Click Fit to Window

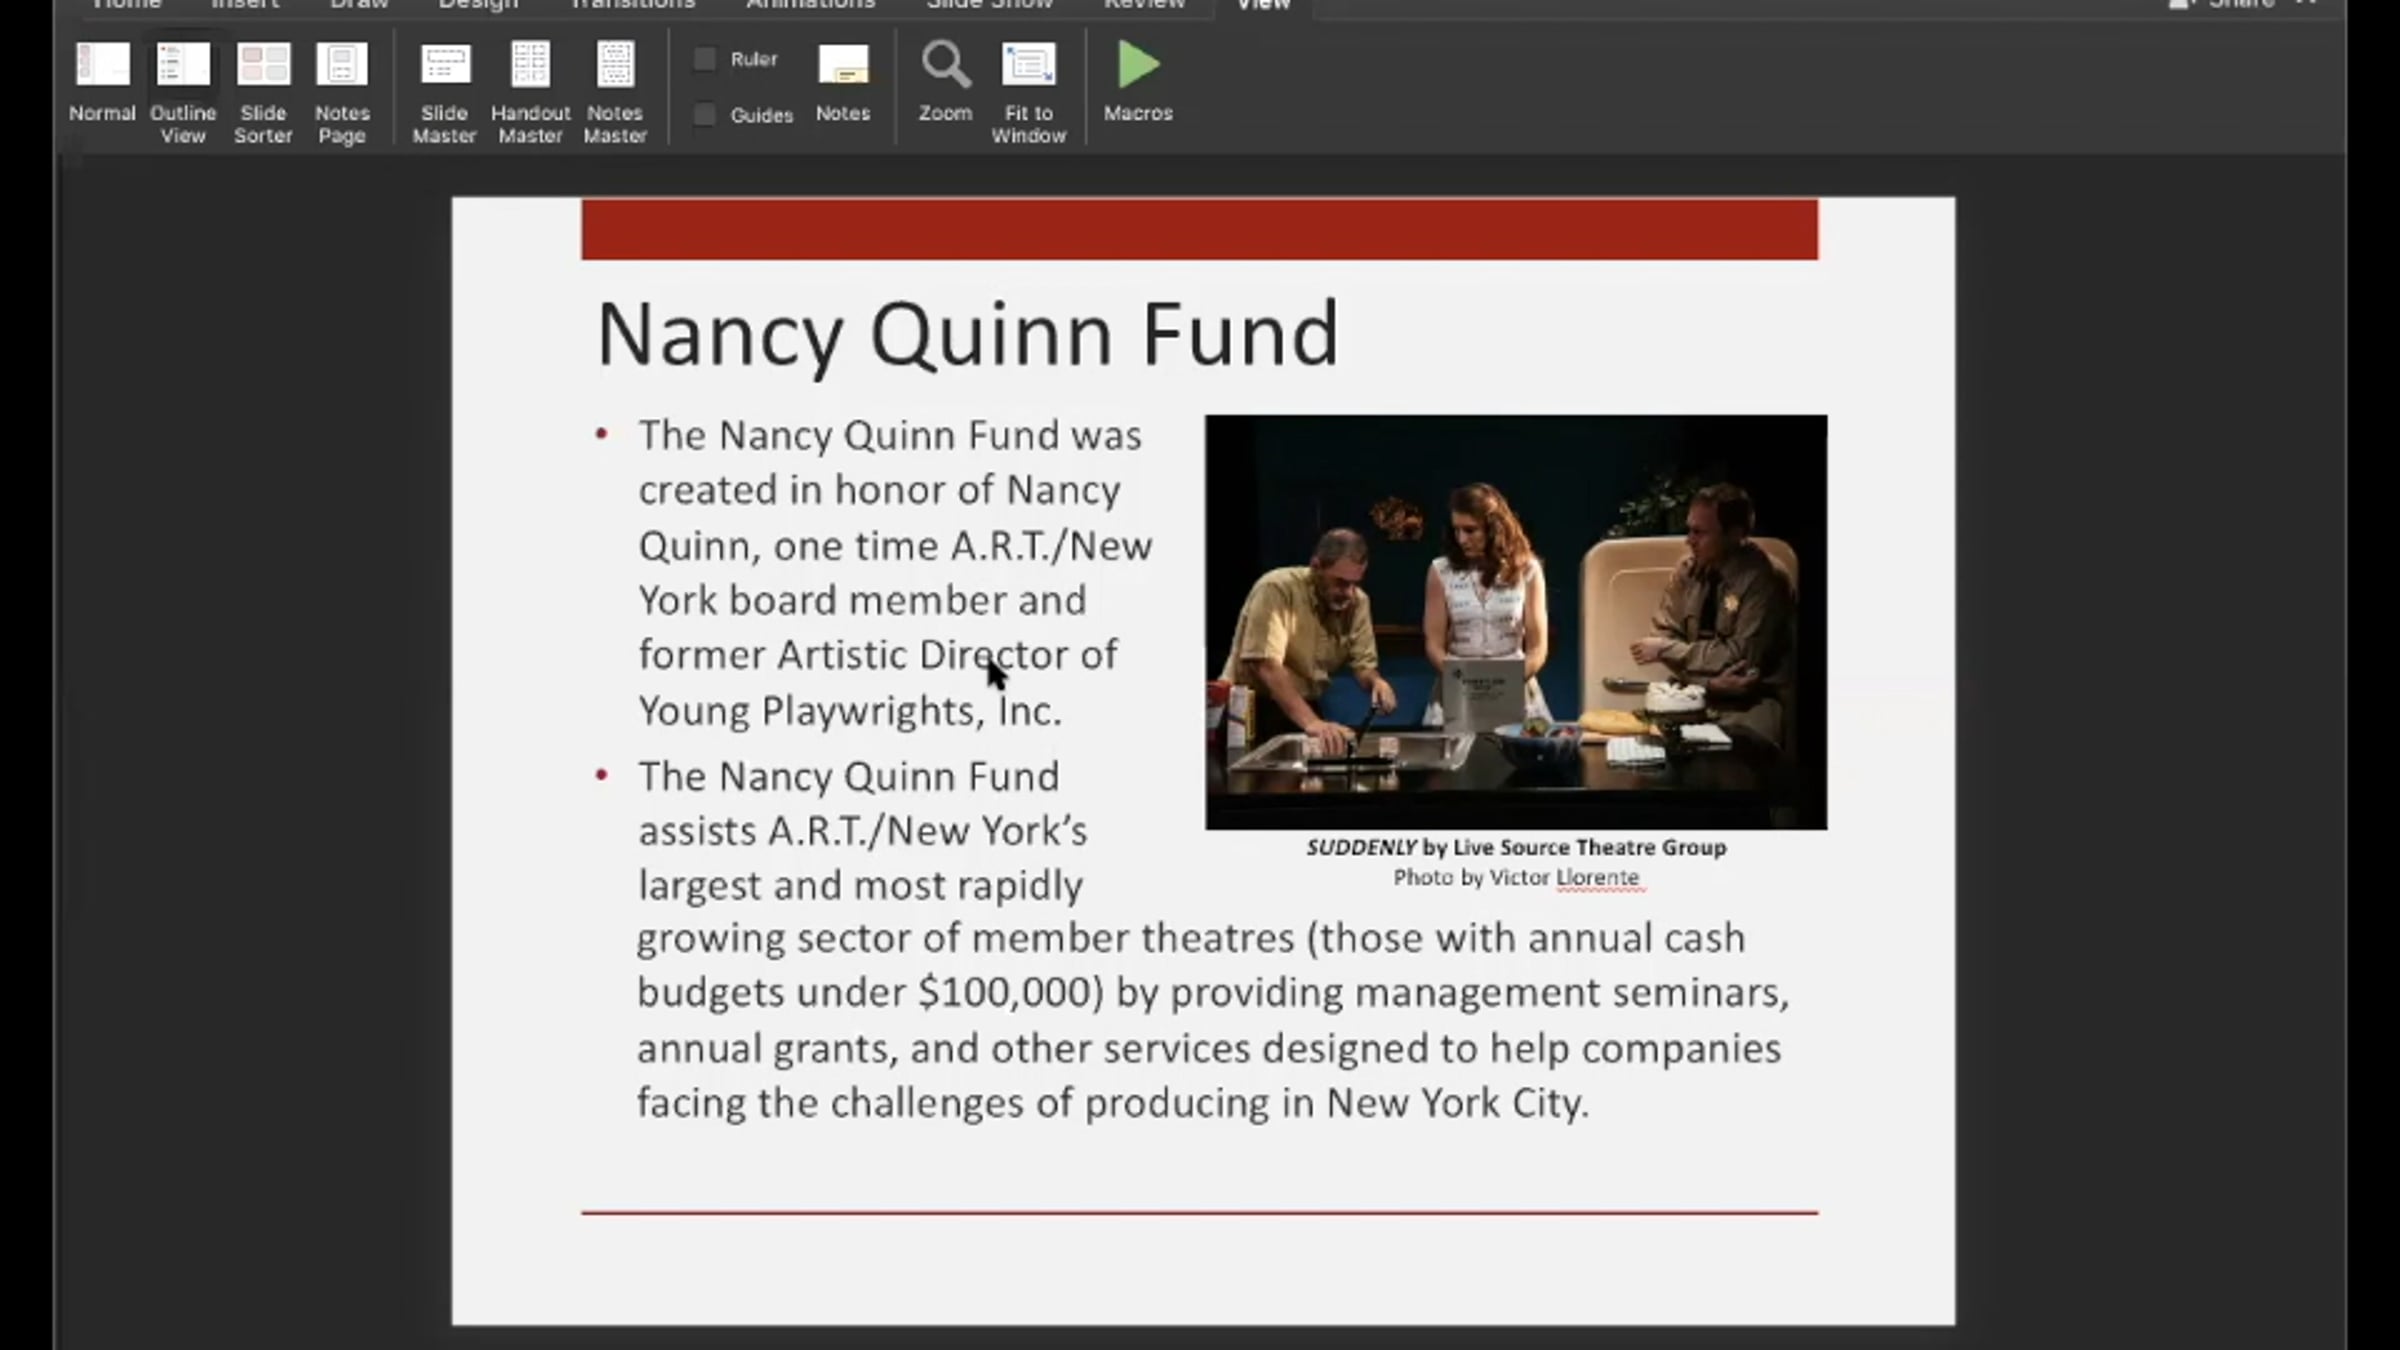click(x=1028, y=66)
